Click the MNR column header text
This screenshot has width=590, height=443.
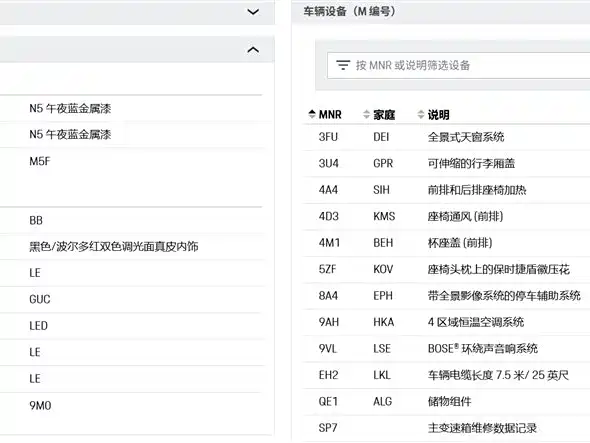pyautogui.click(x=330, y=114)
